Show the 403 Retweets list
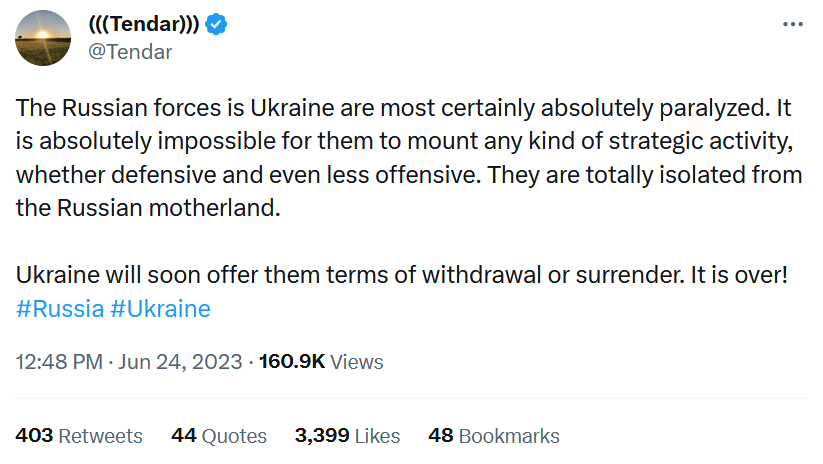The height and width of the screenshot is (464, 823). [79, 436]
